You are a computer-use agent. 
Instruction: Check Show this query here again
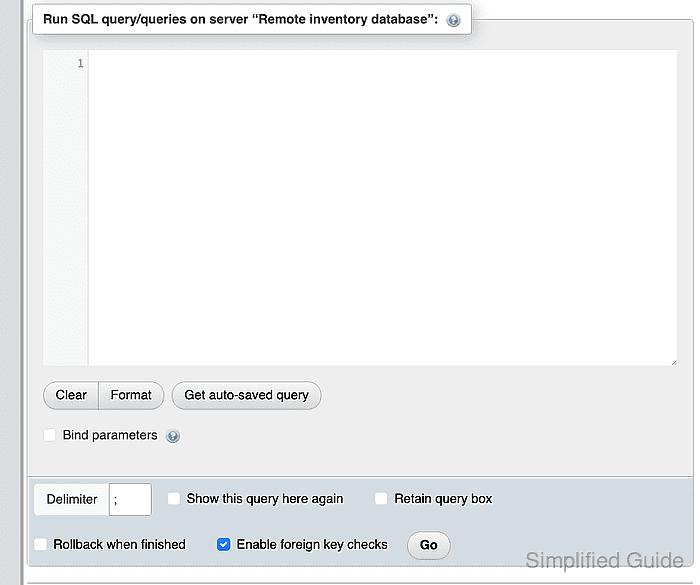(174, 498)
